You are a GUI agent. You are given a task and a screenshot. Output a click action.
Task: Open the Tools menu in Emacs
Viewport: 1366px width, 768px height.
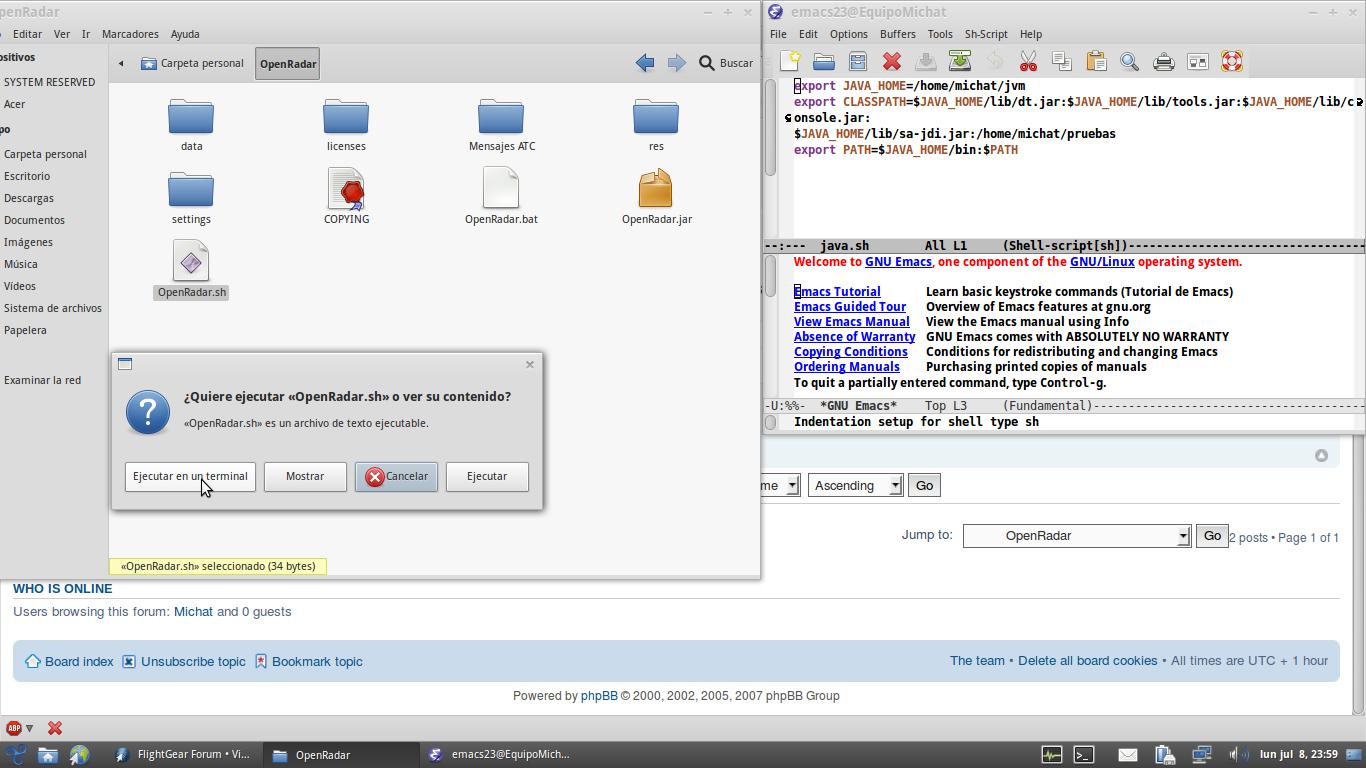[939, 34]
